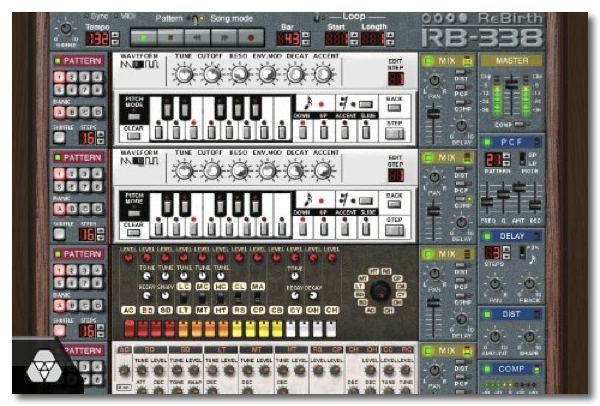Click the first orange step button on the 808
600x406 pixels.
183,329
